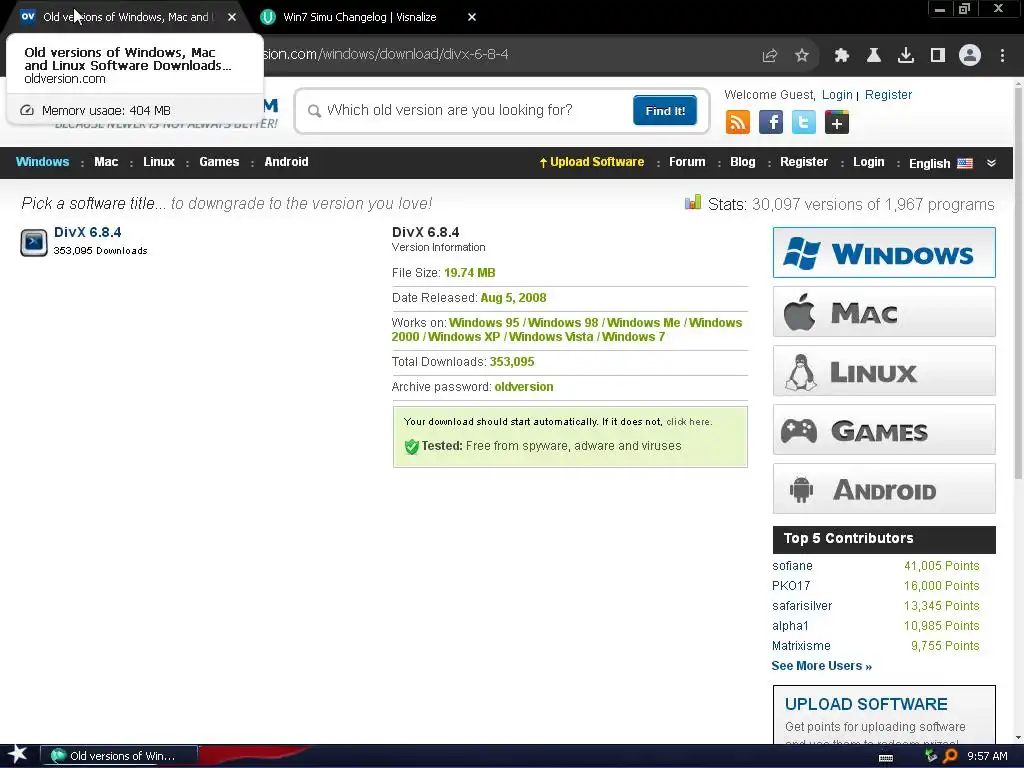Click the taskbar Old versions of Win button
1024x768 pixels.
tap(119, 756)
